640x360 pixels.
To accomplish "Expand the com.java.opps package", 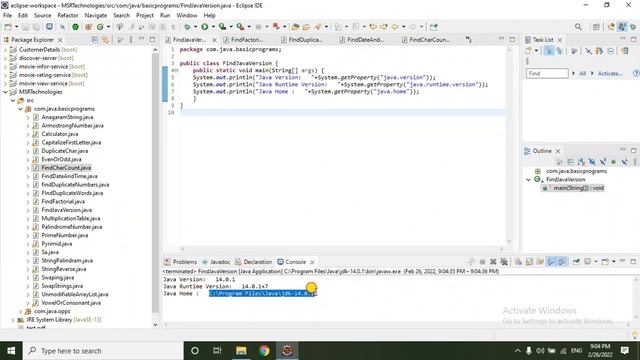I will pos(20,311).
